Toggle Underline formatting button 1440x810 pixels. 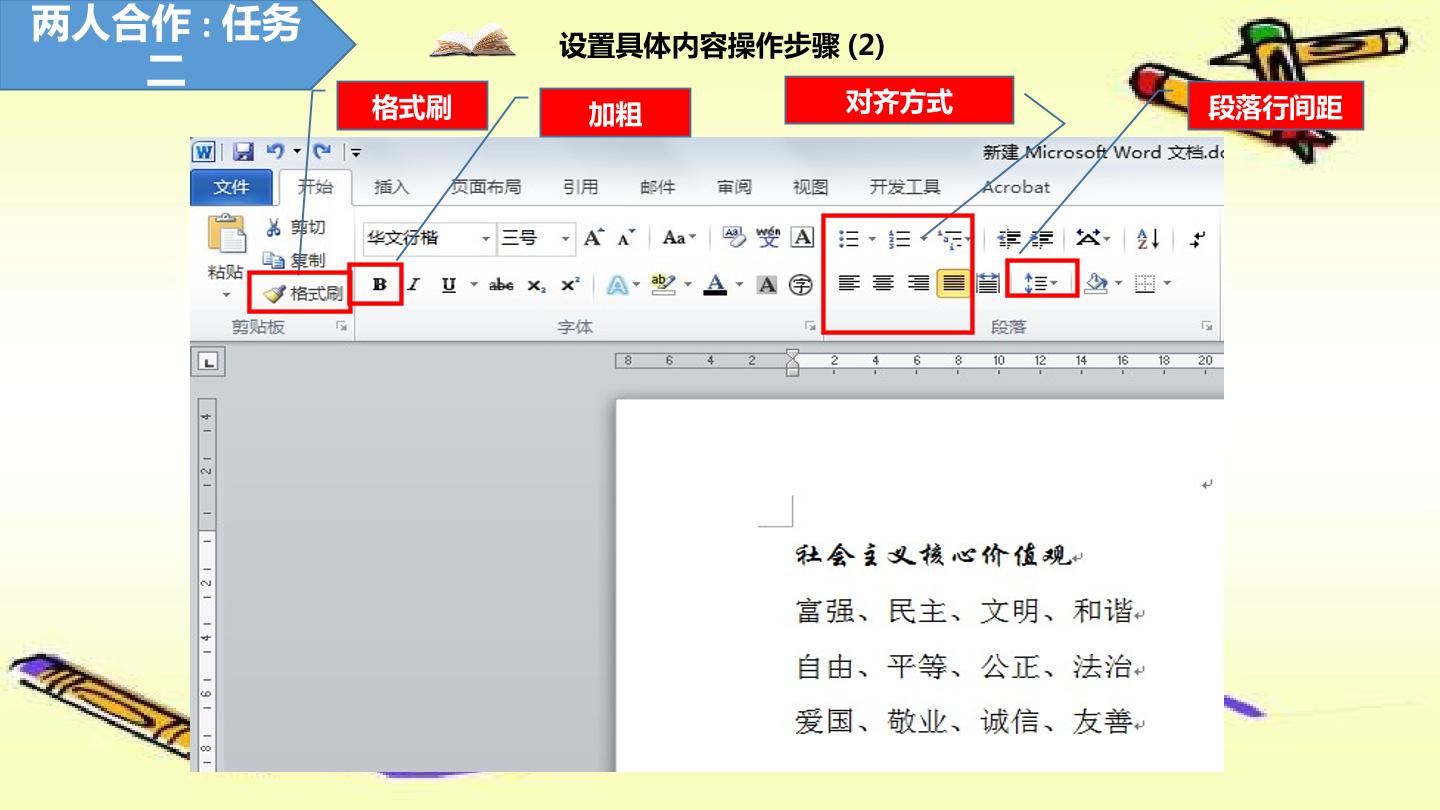(449, 285)
